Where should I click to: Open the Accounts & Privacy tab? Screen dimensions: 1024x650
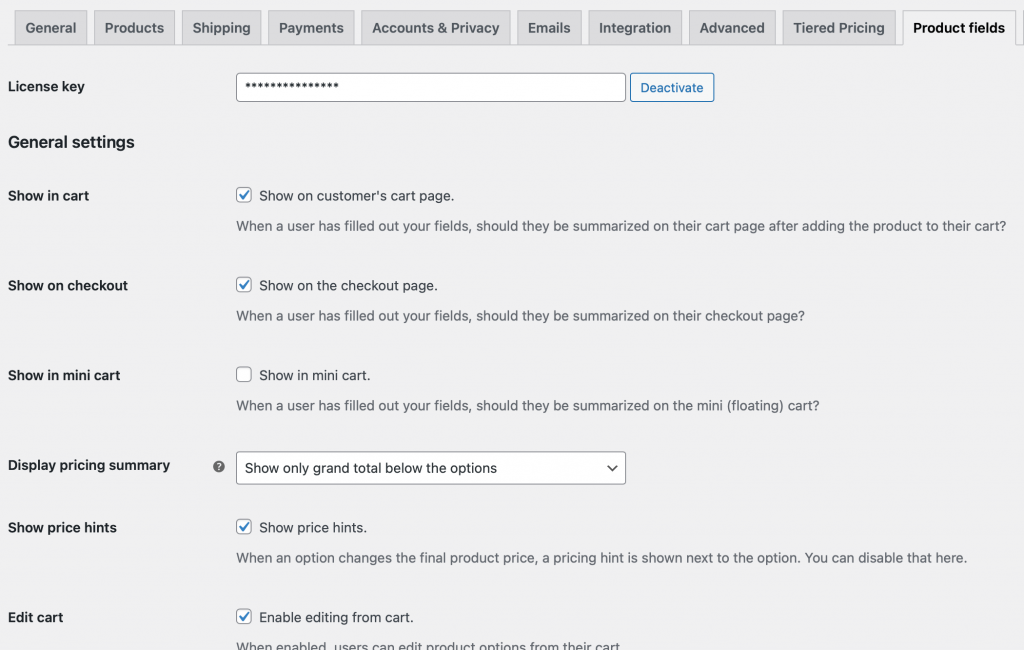tap(435, 27)
